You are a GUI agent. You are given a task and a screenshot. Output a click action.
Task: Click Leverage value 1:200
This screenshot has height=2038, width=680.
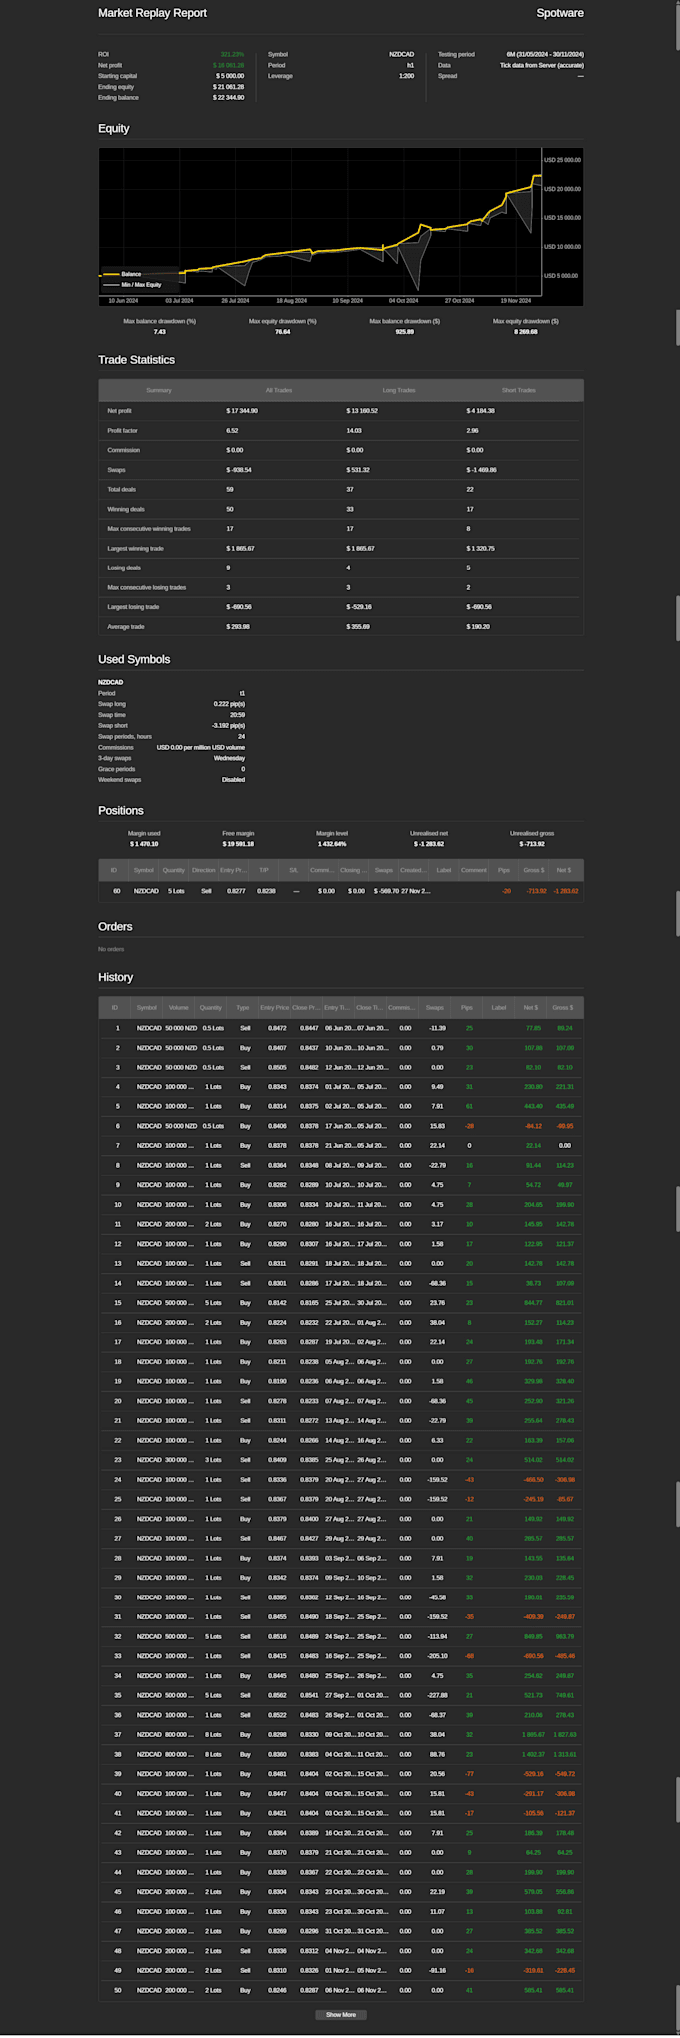pos(407,76)
